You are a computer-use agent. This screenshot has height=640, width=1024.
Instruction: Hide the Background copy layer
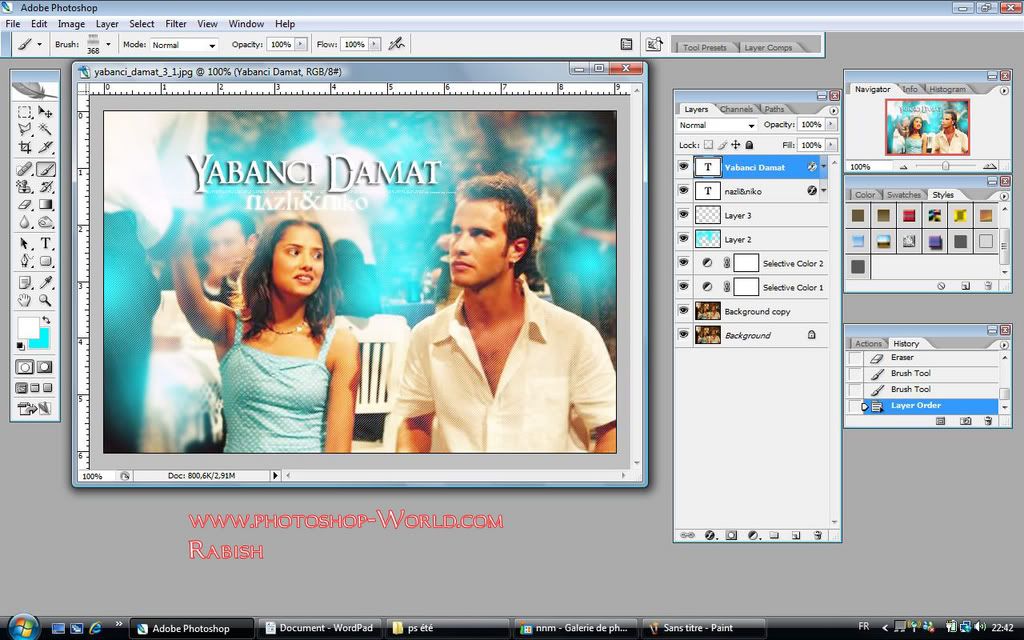(683, 311)
